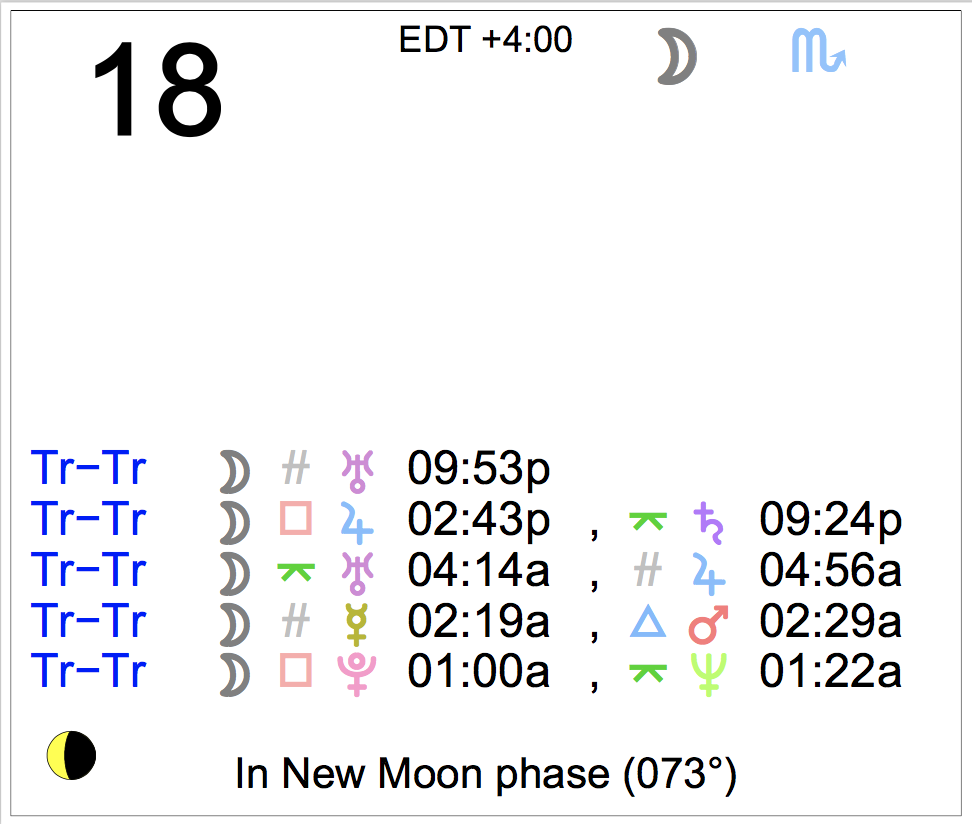Click the blue trine triangle symbol
The image size is (972, 824).
(648, 622)
